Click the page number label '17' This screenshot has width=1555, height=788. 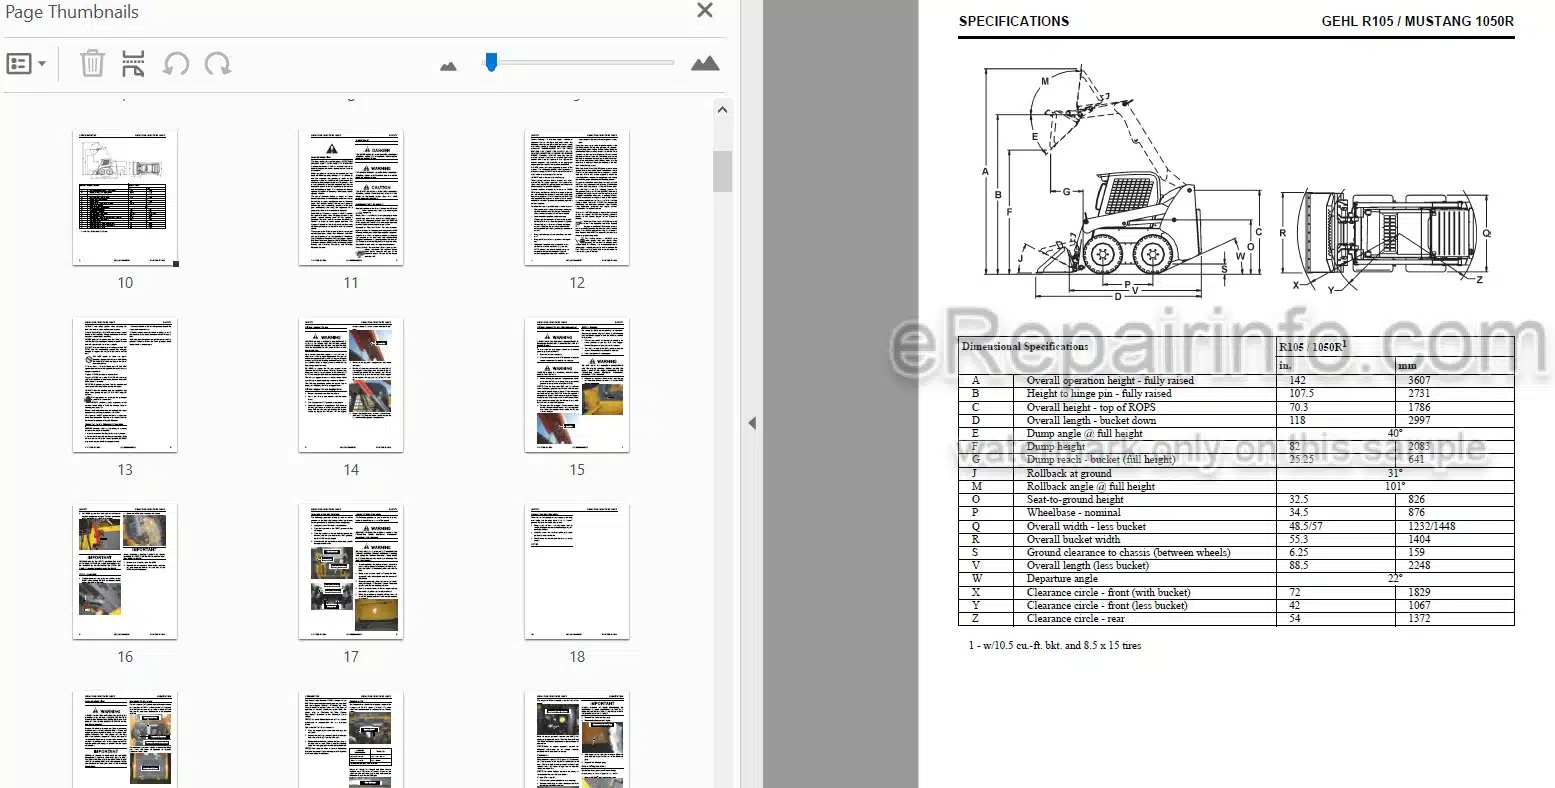click(x=351, y=657)
